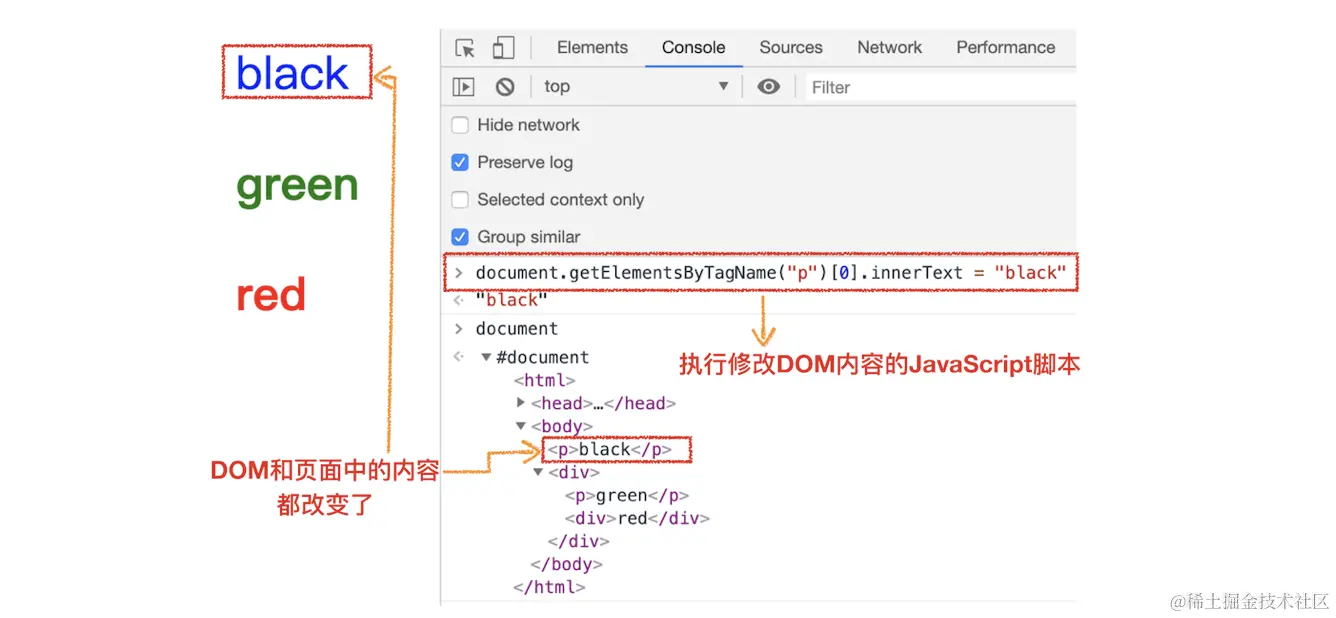Toggle the device toolbar icon
Screen dimensions: 1336x618
(x=503, y=48)
